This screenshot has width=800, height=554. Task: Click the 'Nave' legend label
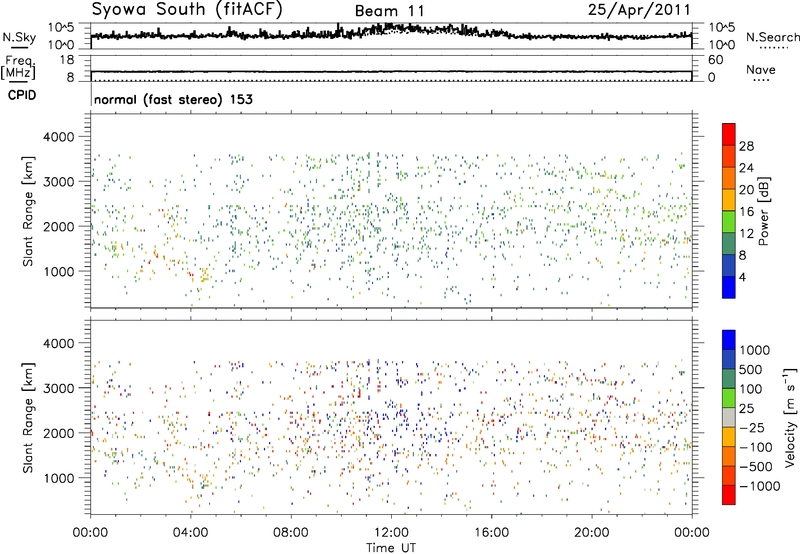(761, 69)
